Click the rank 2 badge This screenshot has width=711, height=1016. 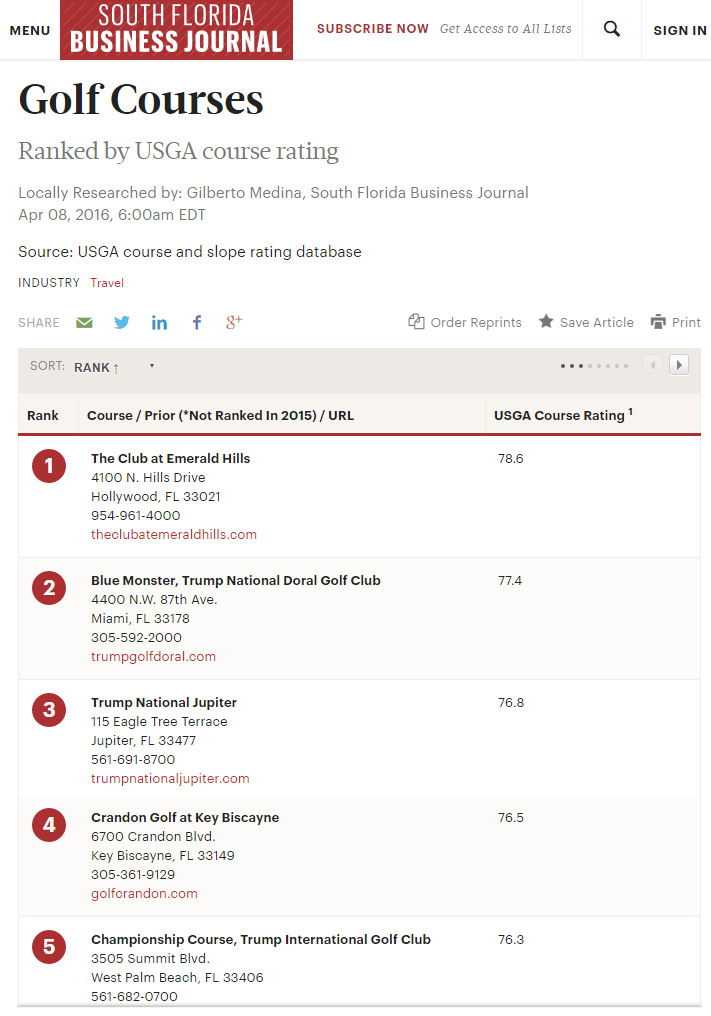click(x=49, y=588)
